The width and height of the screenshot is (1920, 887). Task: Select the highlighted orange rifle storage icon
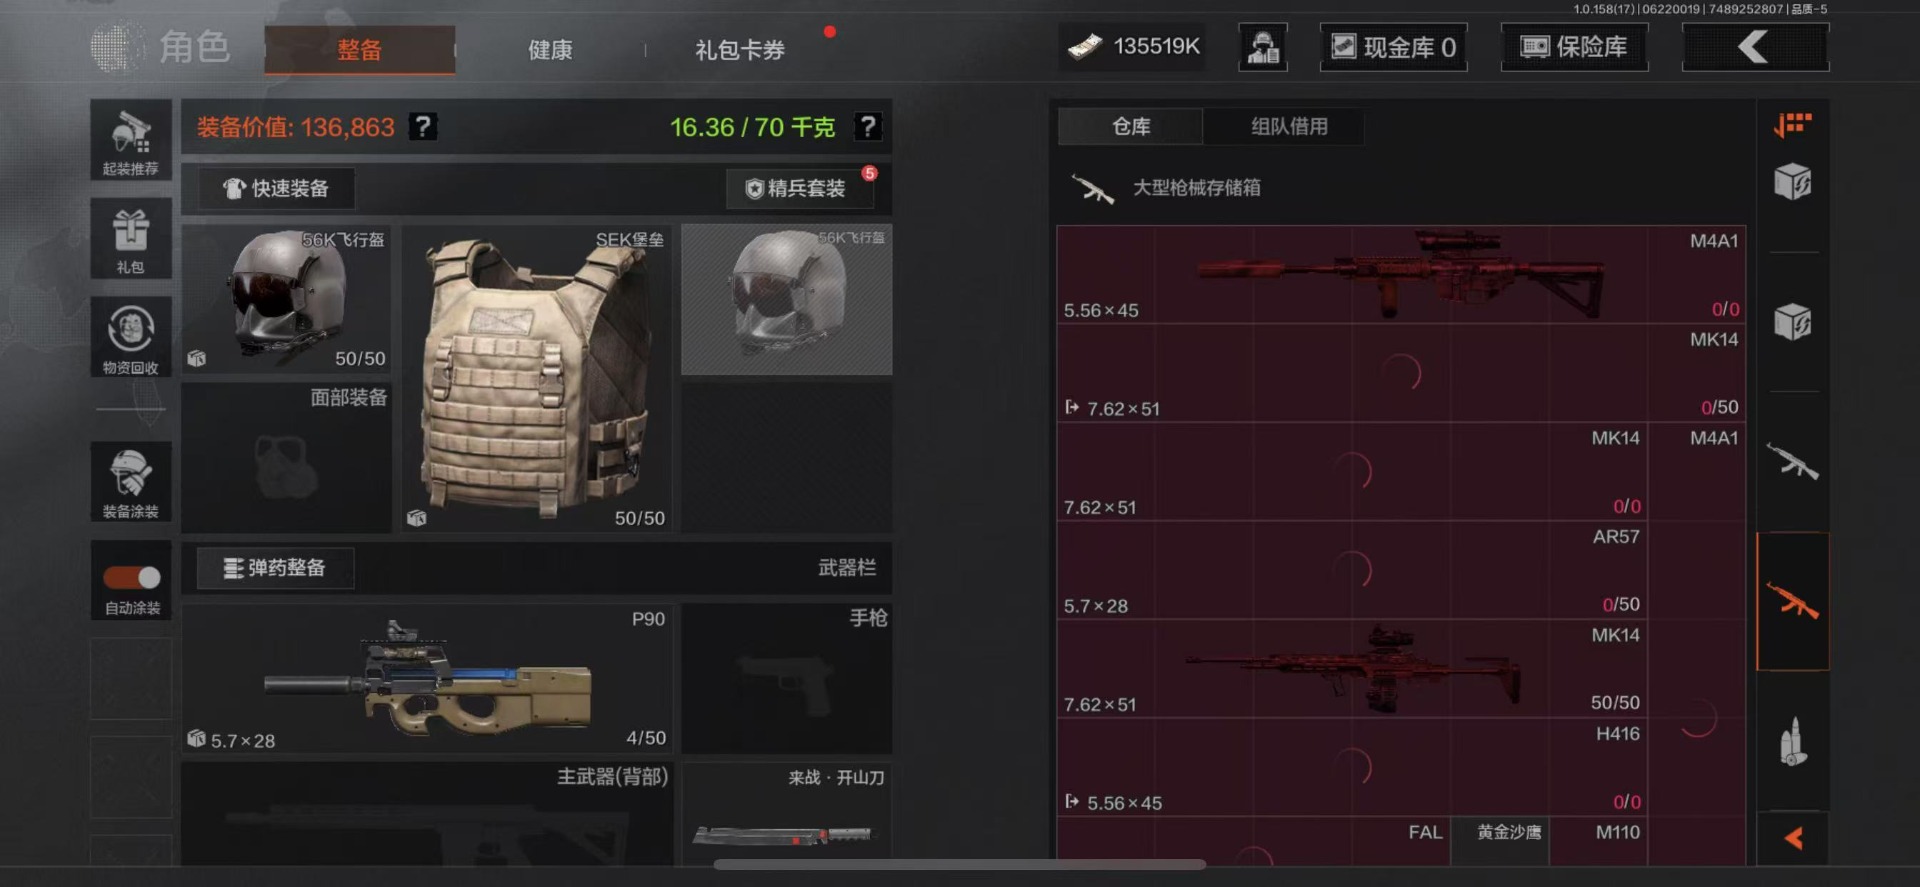pos(1793,601)
